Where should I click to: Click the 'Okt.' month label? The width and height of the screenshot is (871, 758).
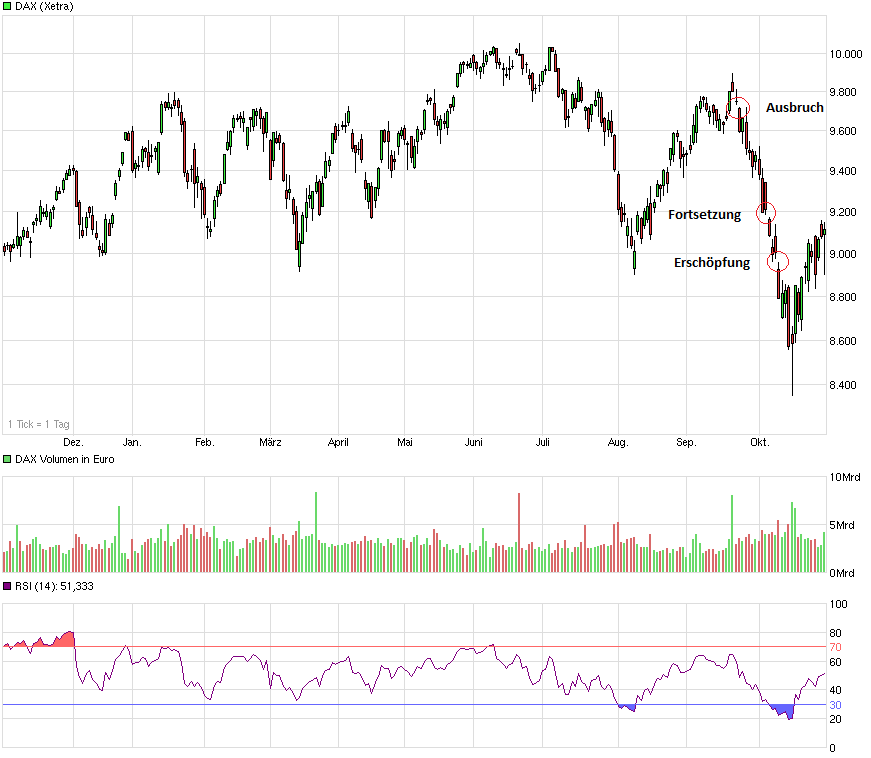pyautogui.click(x=759, y=443)
